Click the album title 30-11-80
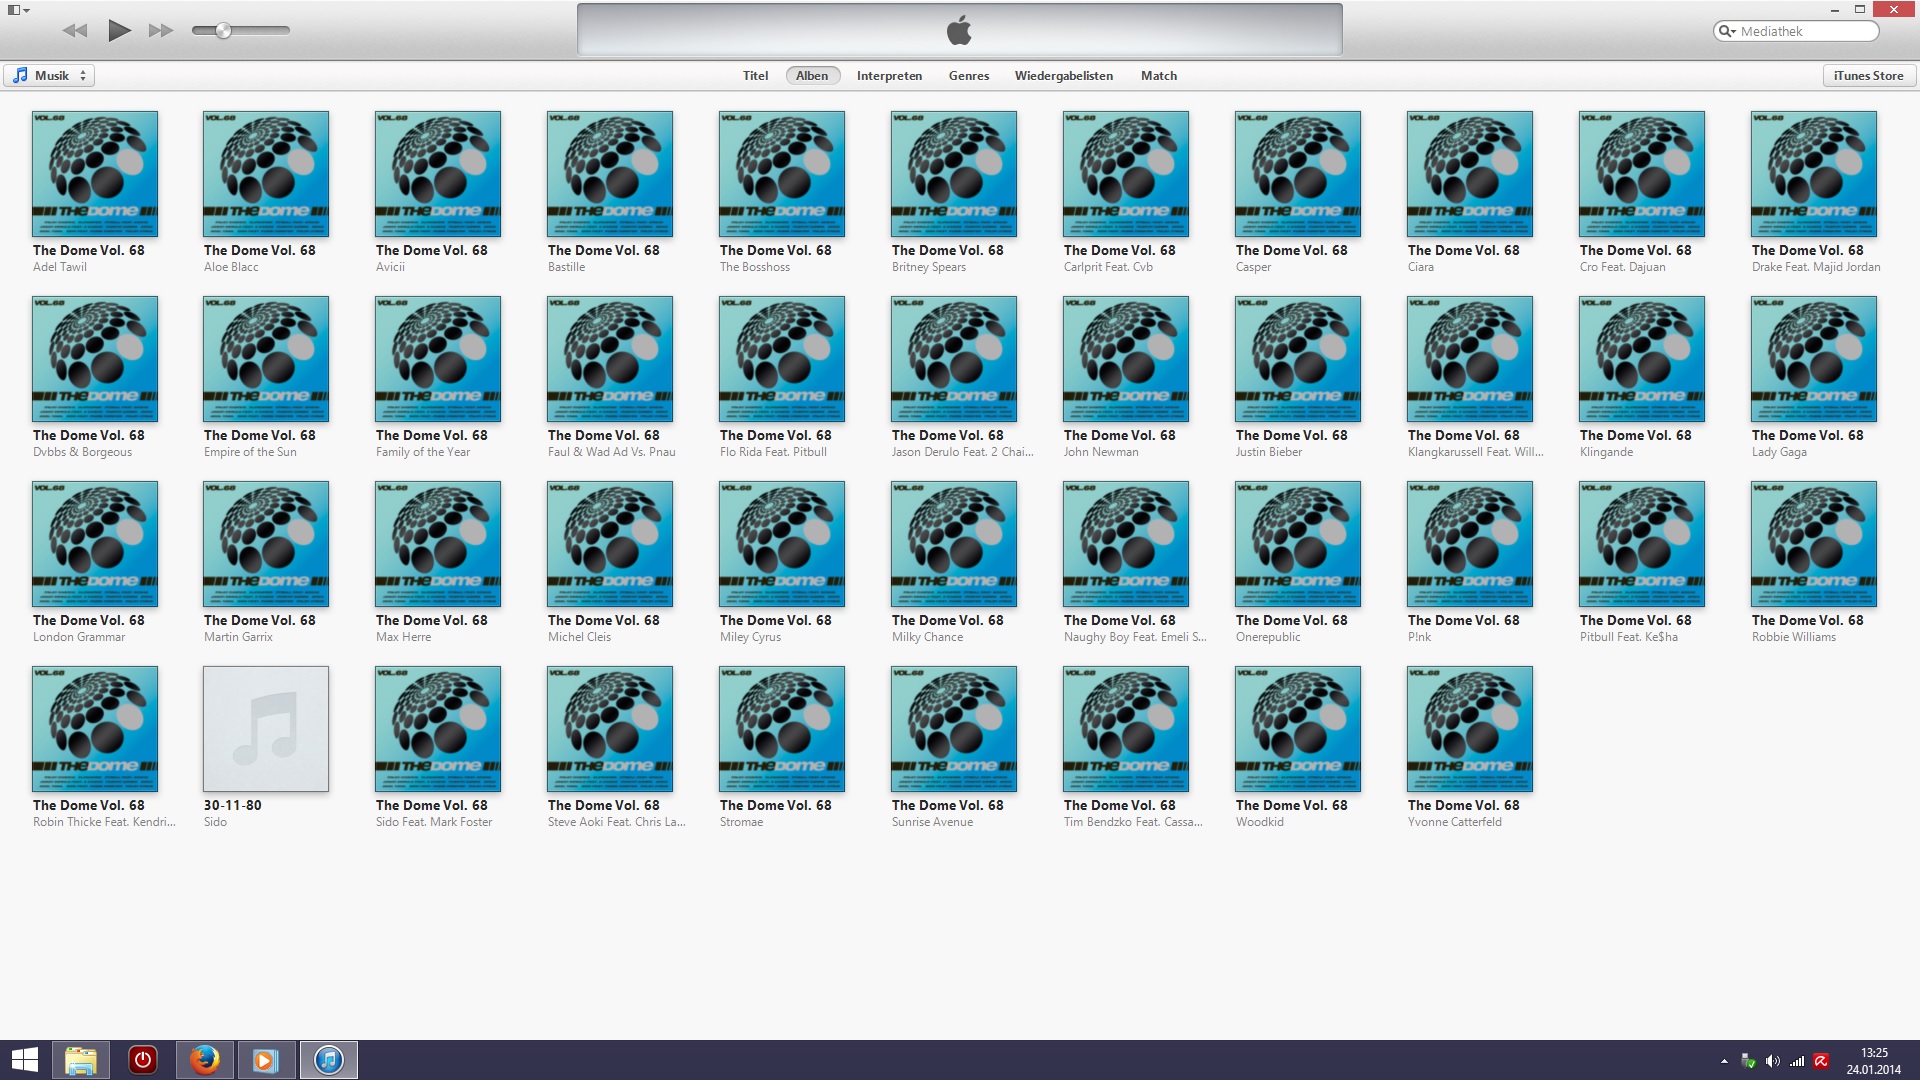 point(232,805)
